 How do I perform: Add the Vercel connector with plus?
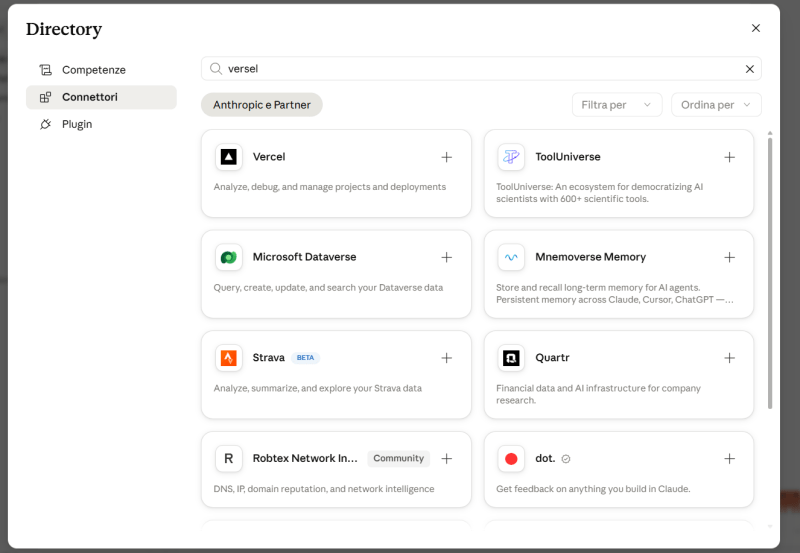point(446,157)
